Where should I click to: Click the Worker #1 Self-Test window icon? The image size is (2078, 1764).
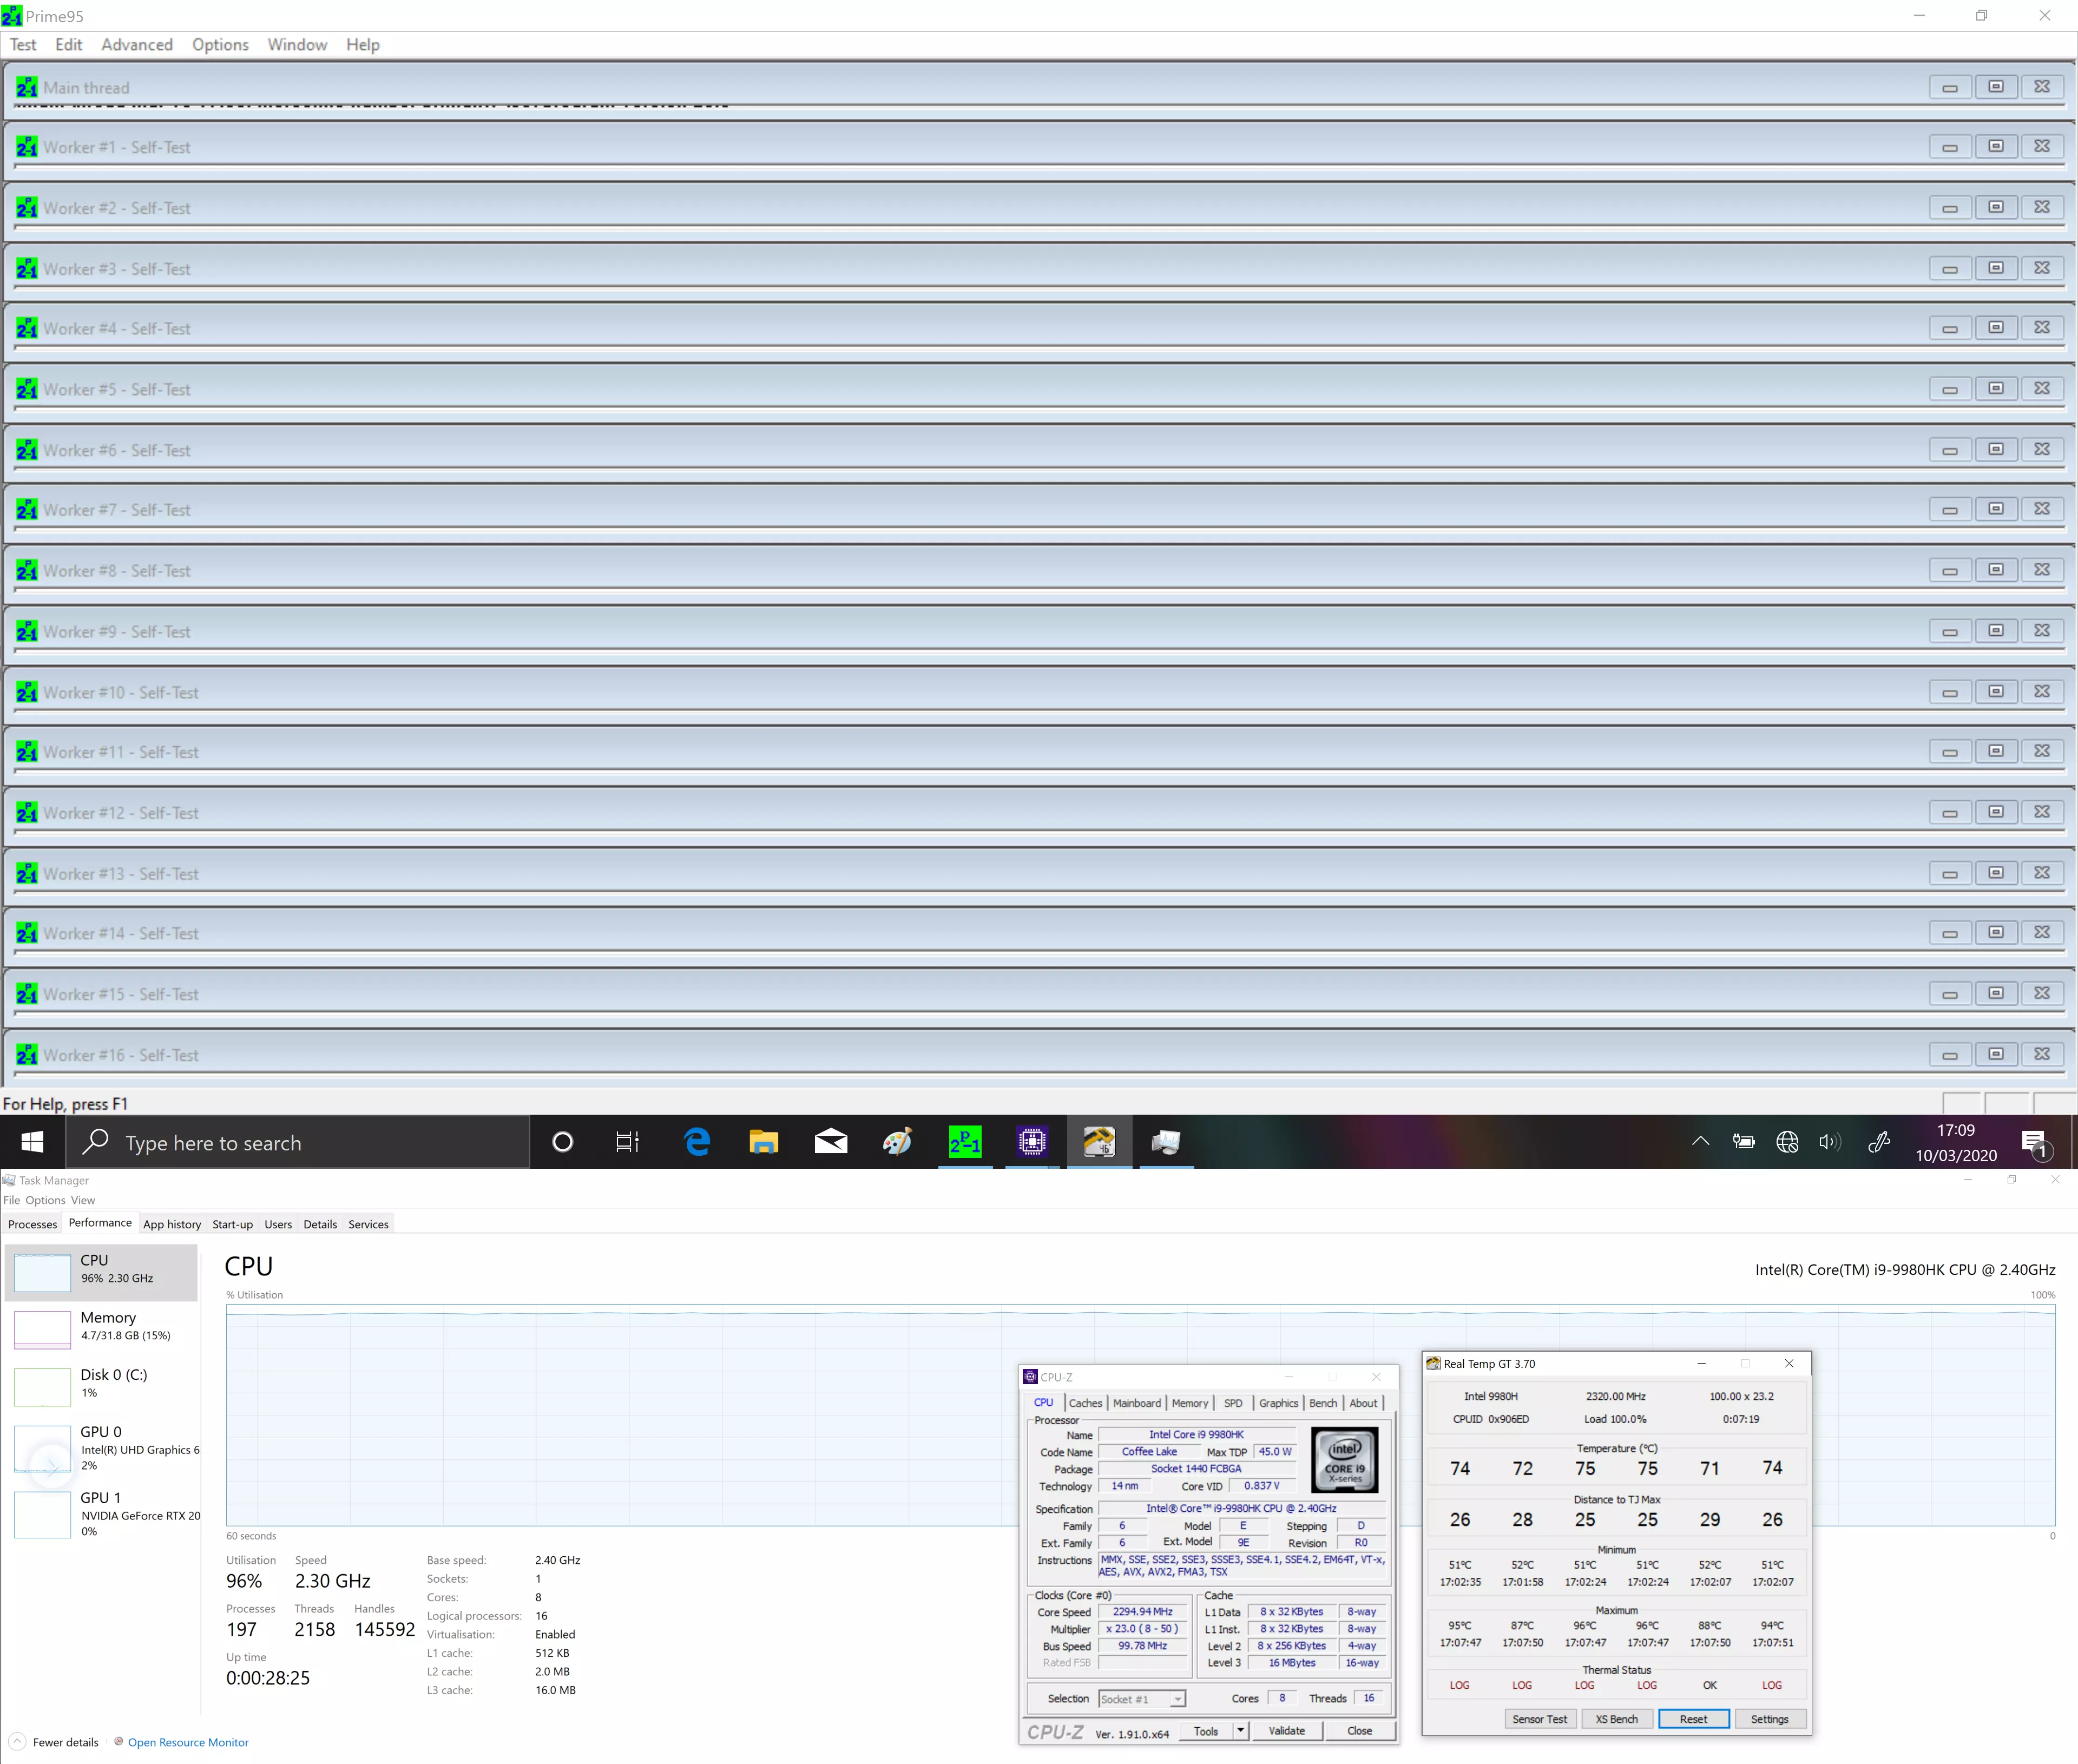coord(27,147)
